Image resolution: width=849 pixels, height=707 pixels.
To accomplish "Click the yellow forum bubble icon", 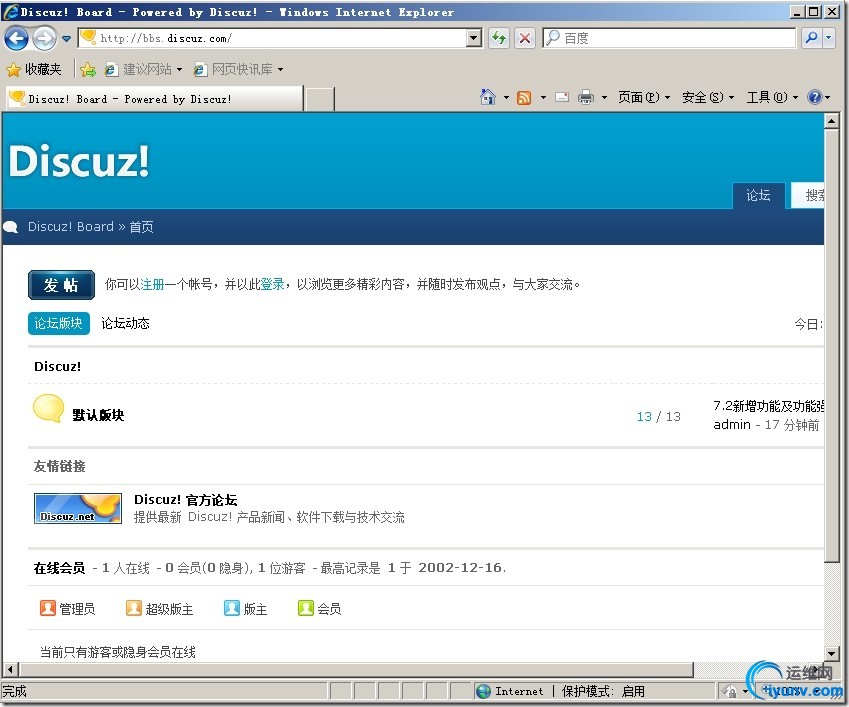I will (x=48, y=408).
